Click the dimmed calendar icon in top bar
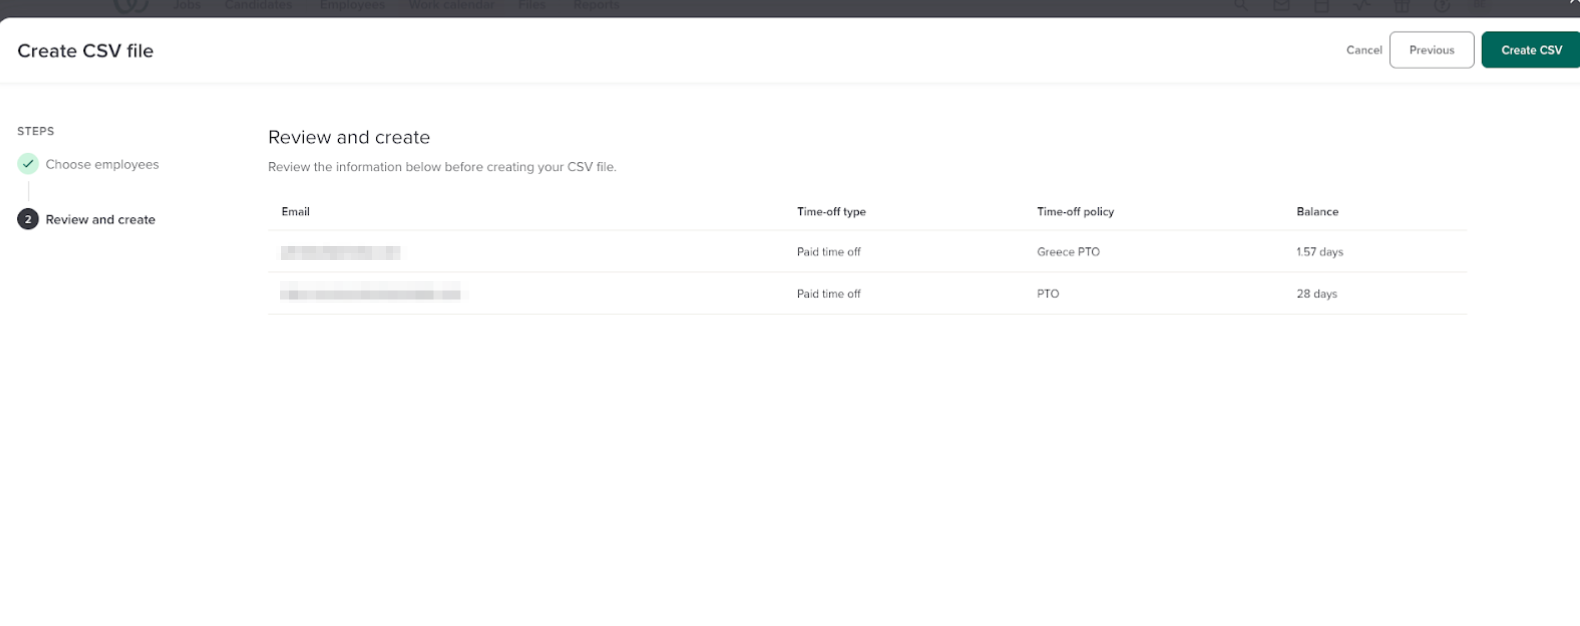 click(x=1321, y=5)
